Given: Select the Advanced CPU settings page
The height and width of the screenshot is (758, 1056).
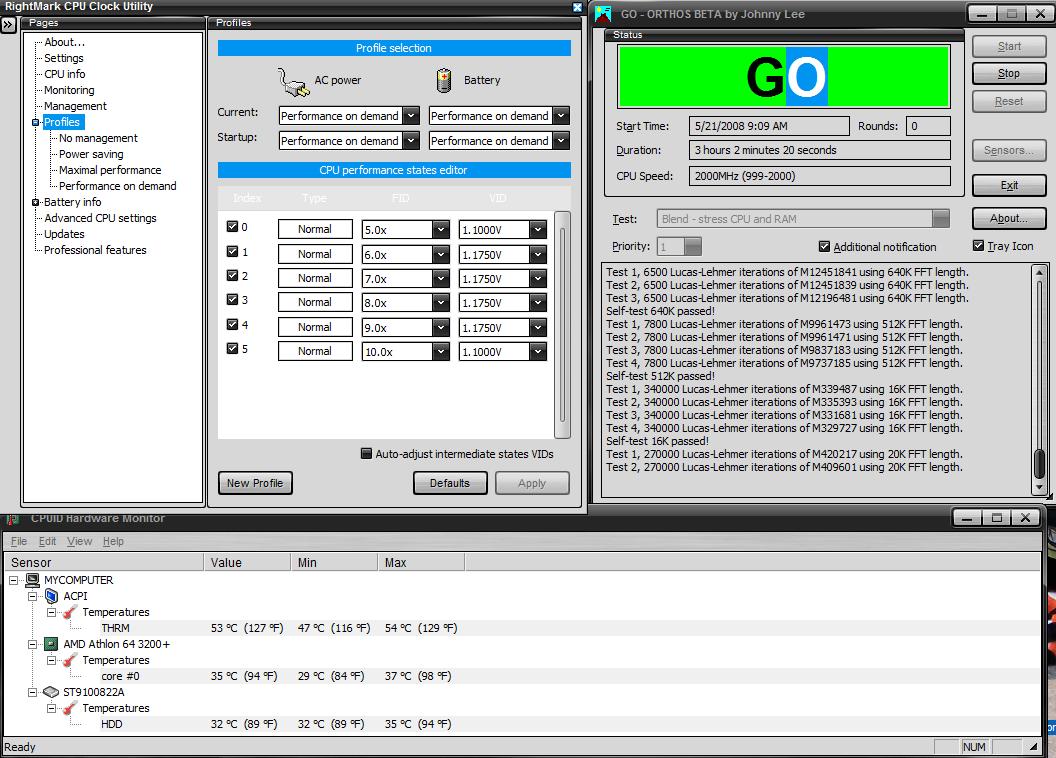Looking at the screenshot, I should pos(100,218).
